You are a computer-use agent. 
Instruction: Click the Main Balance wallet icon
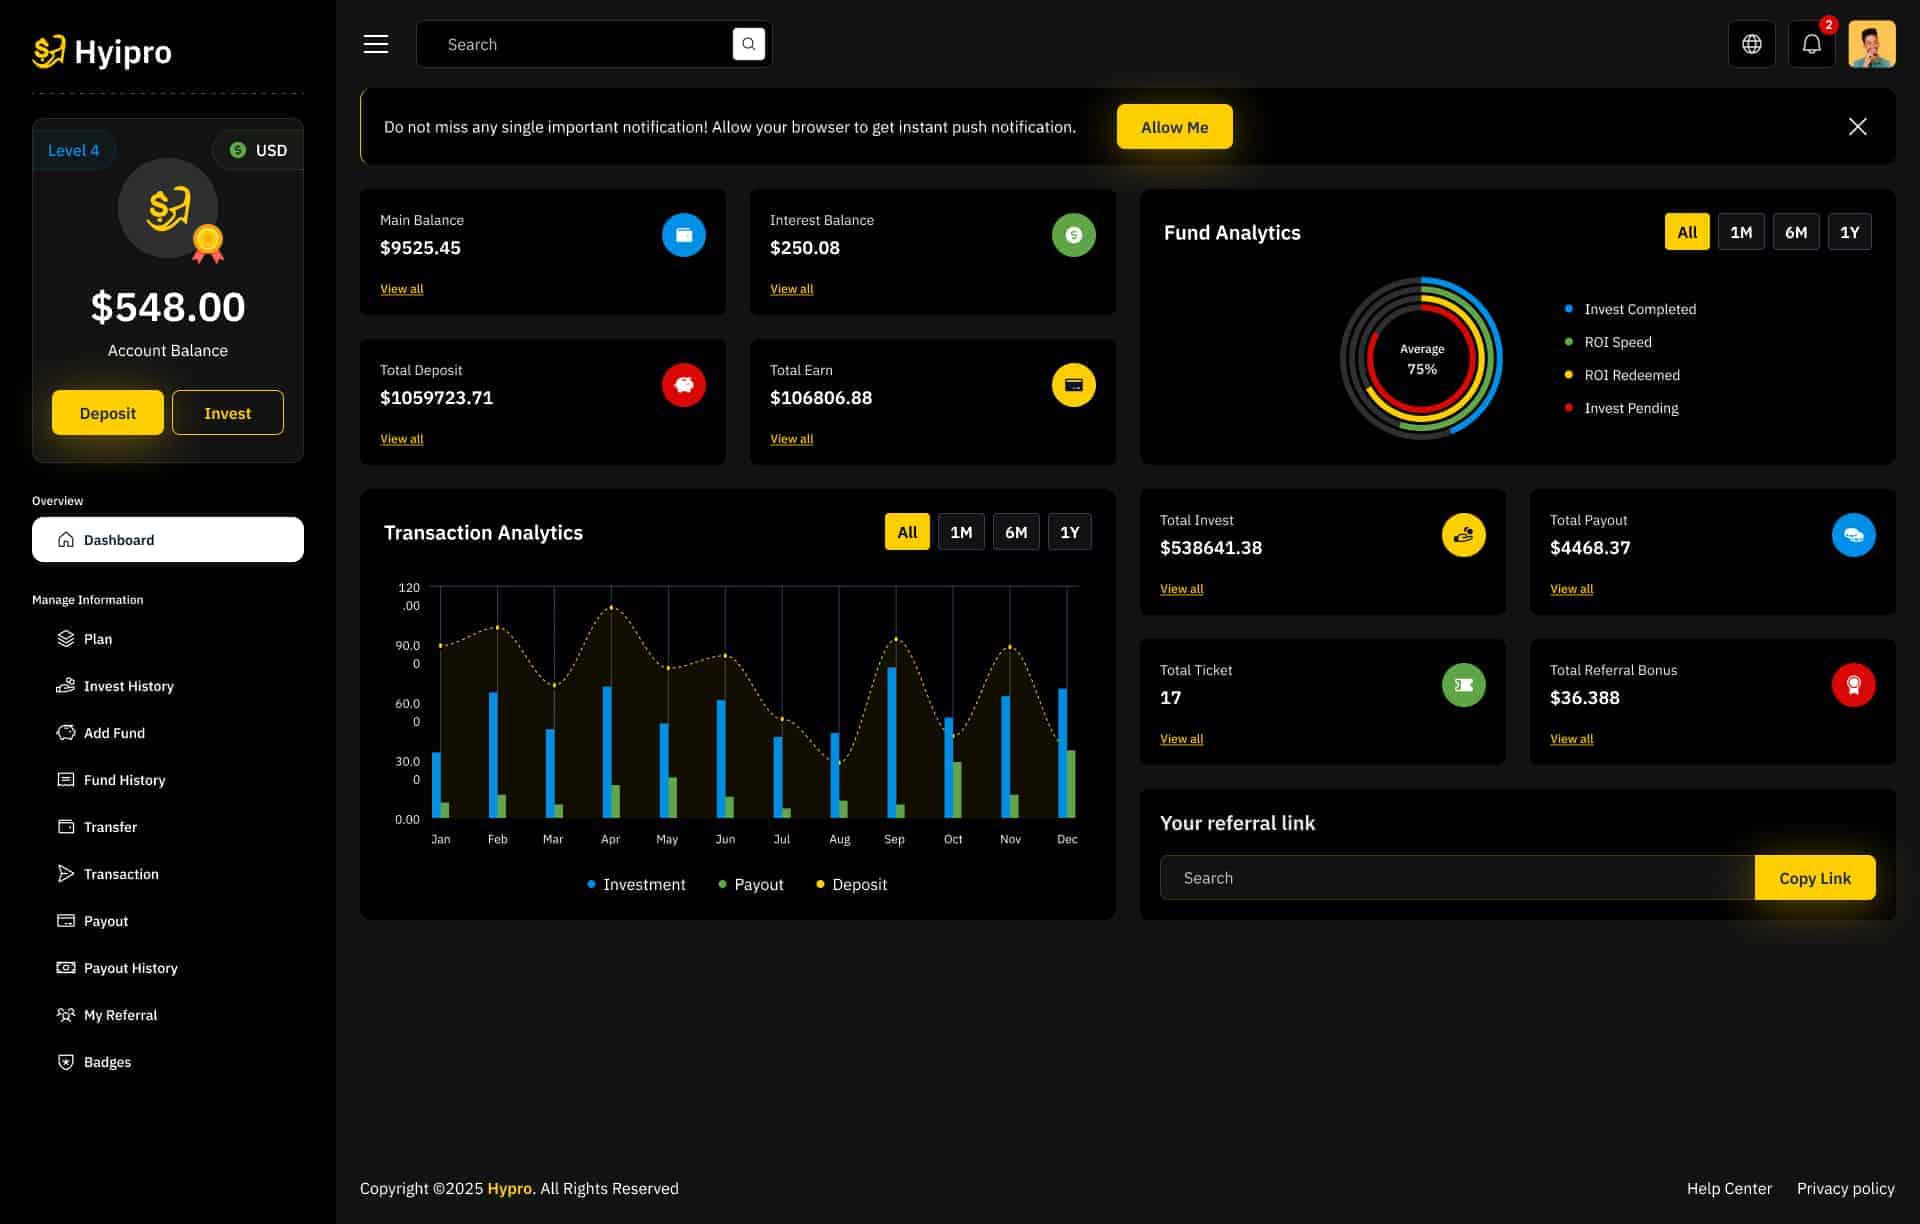coord(683,235)
